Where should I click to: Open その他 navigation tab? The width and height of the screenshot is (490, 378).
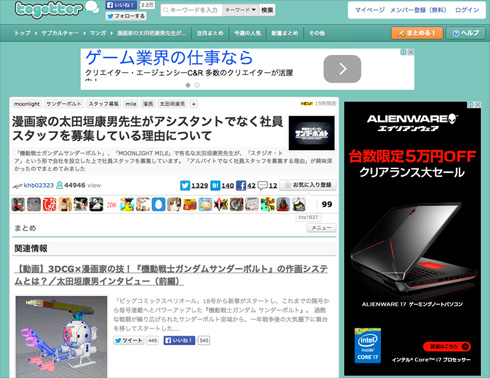(x=317, y=33)
